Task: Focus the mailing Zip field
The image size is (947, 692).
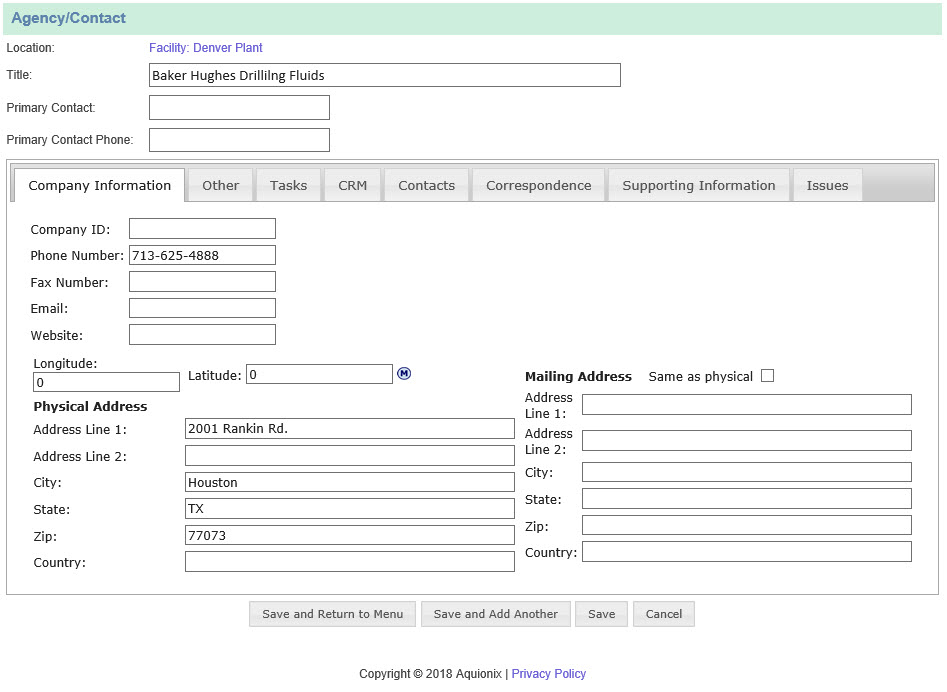Action: [747, 525]
